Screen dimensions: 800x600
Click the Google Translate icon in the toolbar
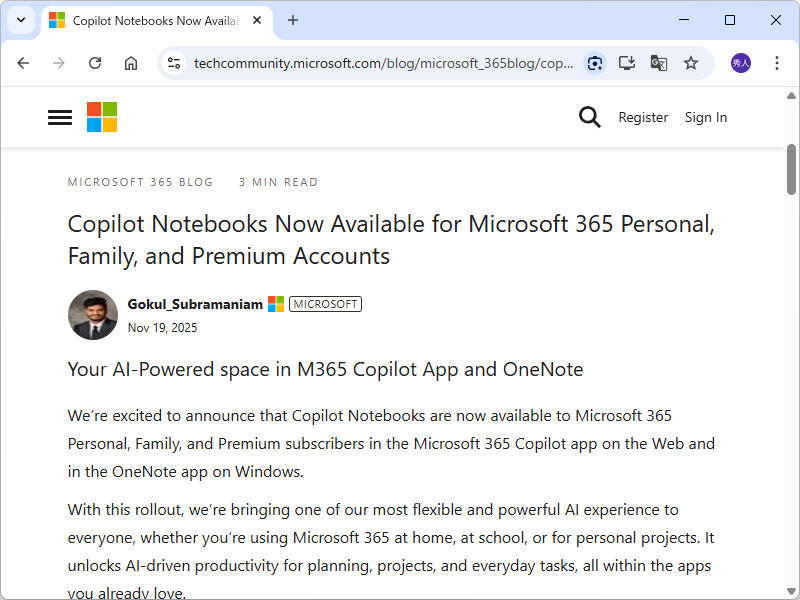(659, 63)
